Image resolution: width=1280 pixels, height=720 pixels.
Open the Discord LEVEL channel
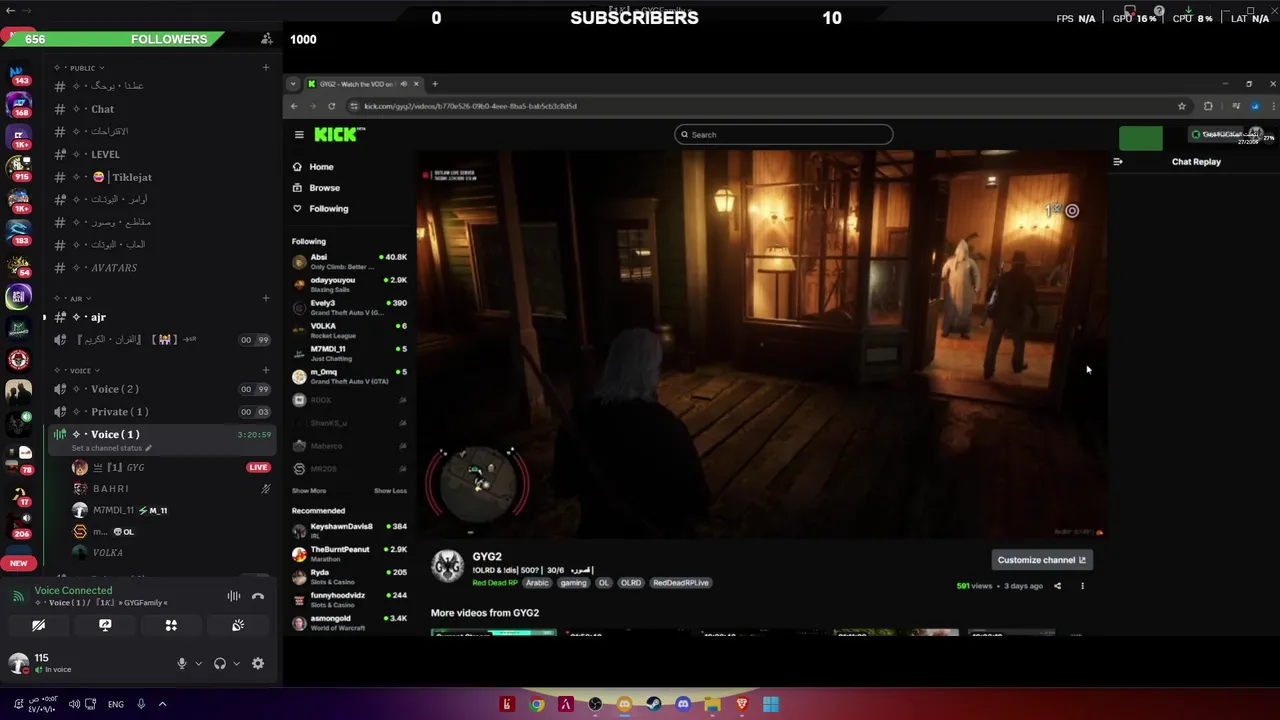tap(160, 154)
